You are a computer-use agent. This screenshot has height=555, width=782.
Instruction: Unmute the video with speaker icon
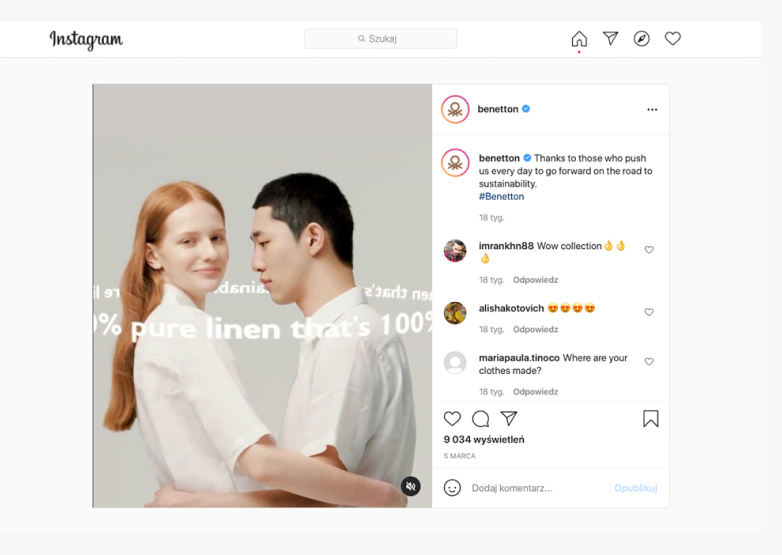pyautogui.click(x=410, y=486)
